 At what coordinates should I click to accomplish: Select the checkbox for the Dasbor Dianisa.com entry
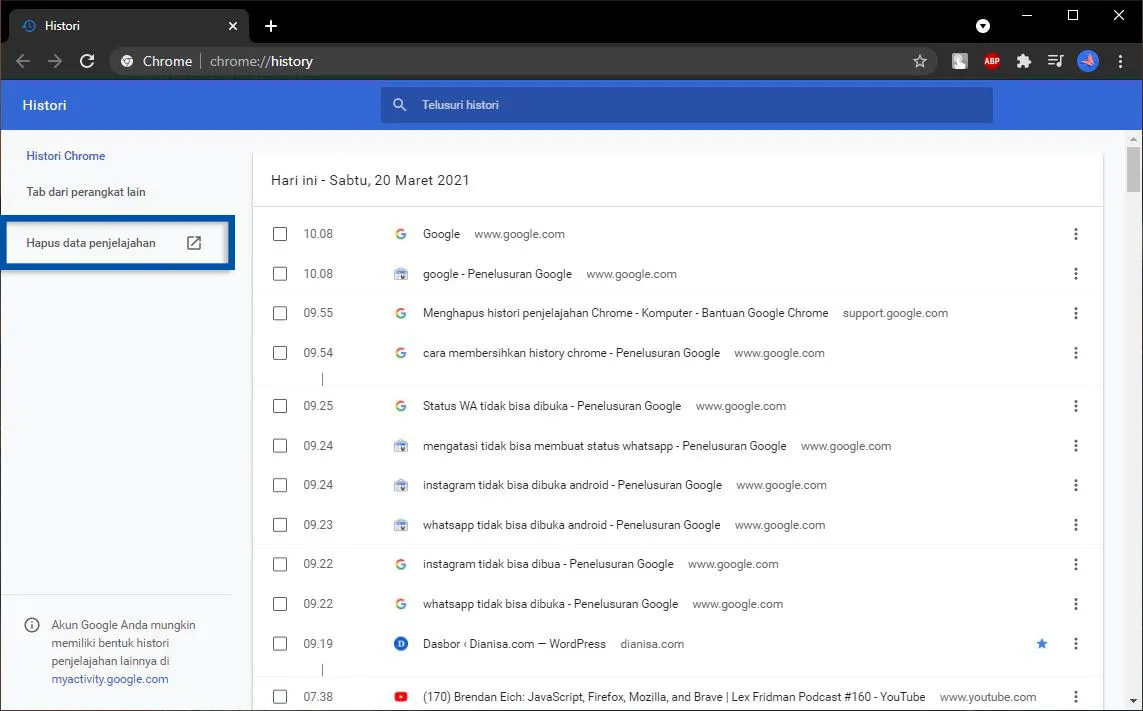pyautogui.click(x=280, y=644)
